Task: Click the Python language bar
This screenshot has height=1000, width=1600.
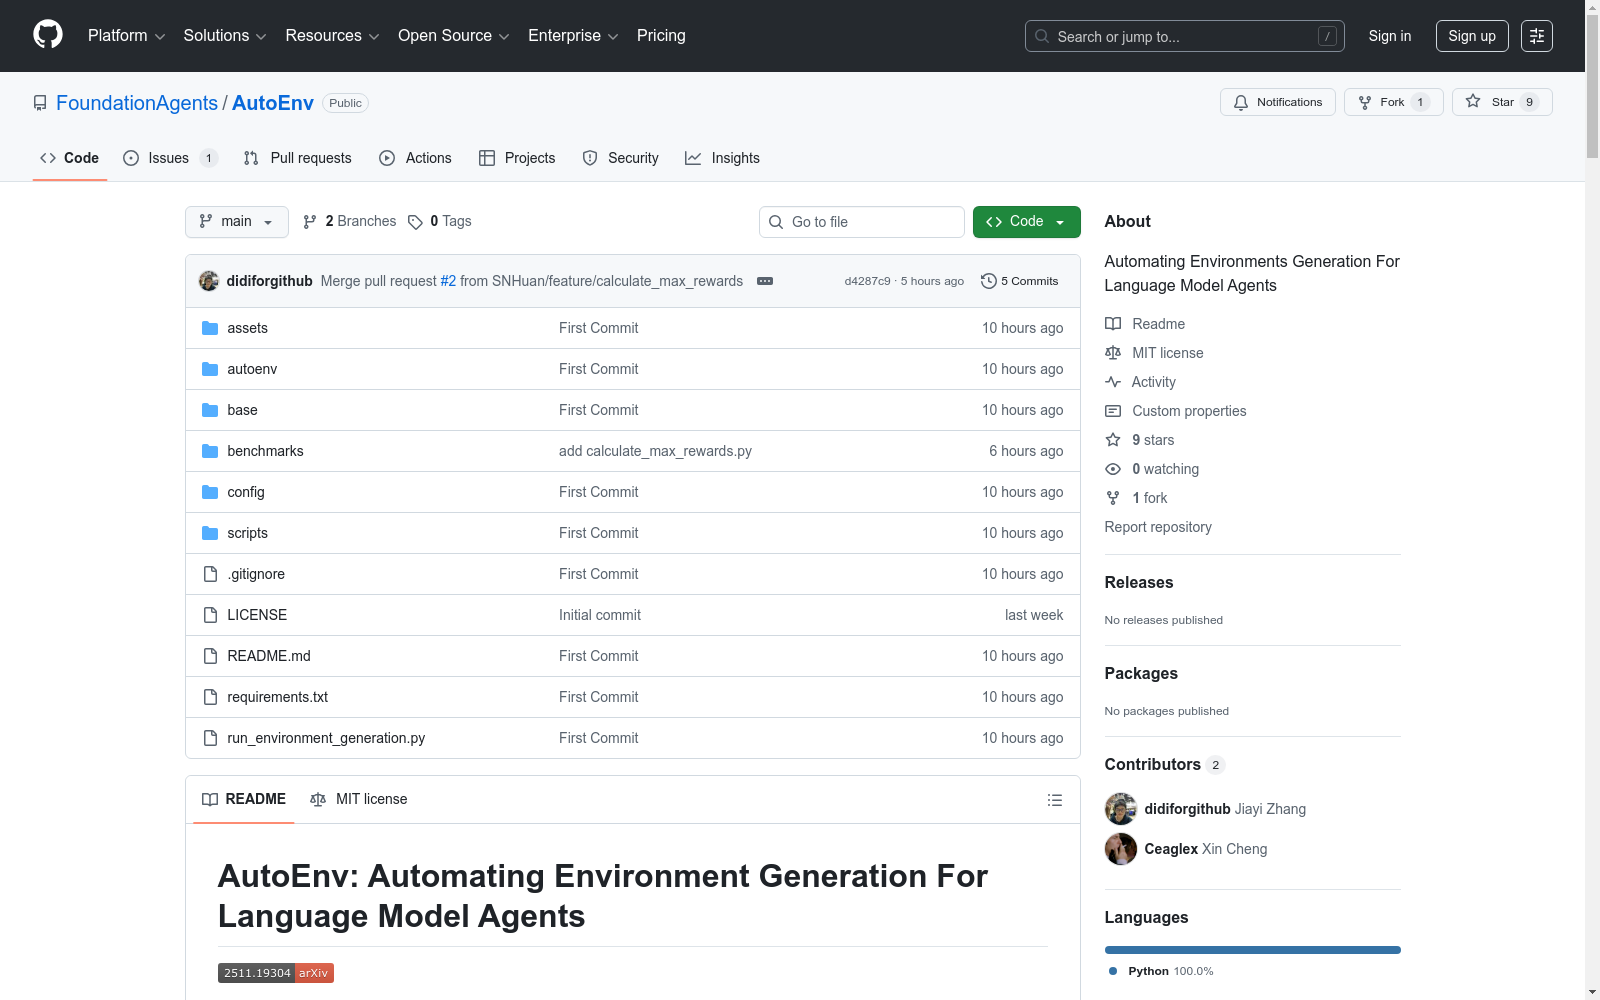Action: [x=1252, y=950]
